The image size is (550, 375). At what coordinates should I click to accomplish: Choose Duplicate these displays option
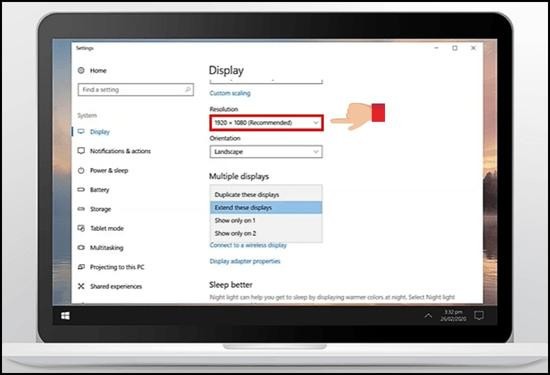[266, 195]
